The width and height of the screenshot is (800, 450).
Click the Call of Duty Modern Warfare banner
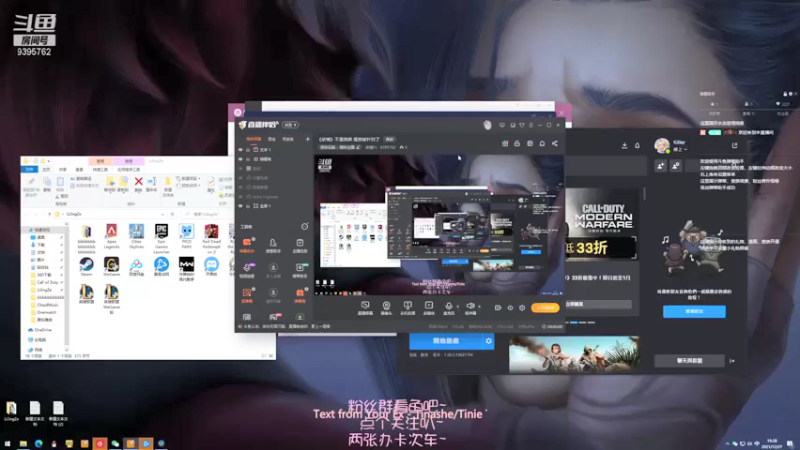point(602,224)
